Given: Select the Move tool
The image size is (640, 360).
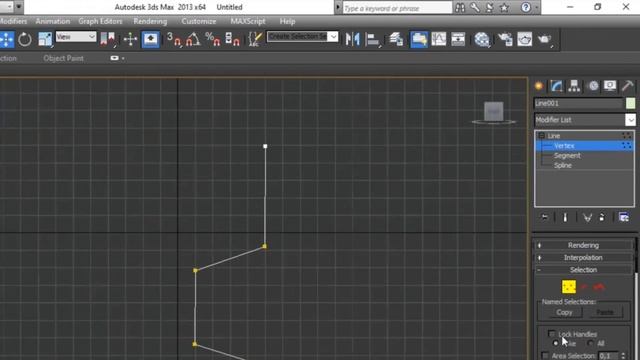Looking at the screenshot, I should coord(7,40).
